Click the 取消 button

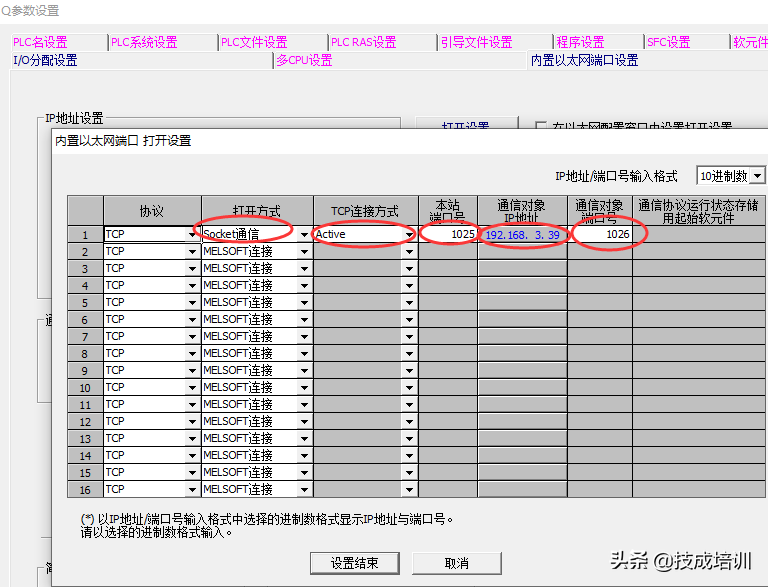456,563
